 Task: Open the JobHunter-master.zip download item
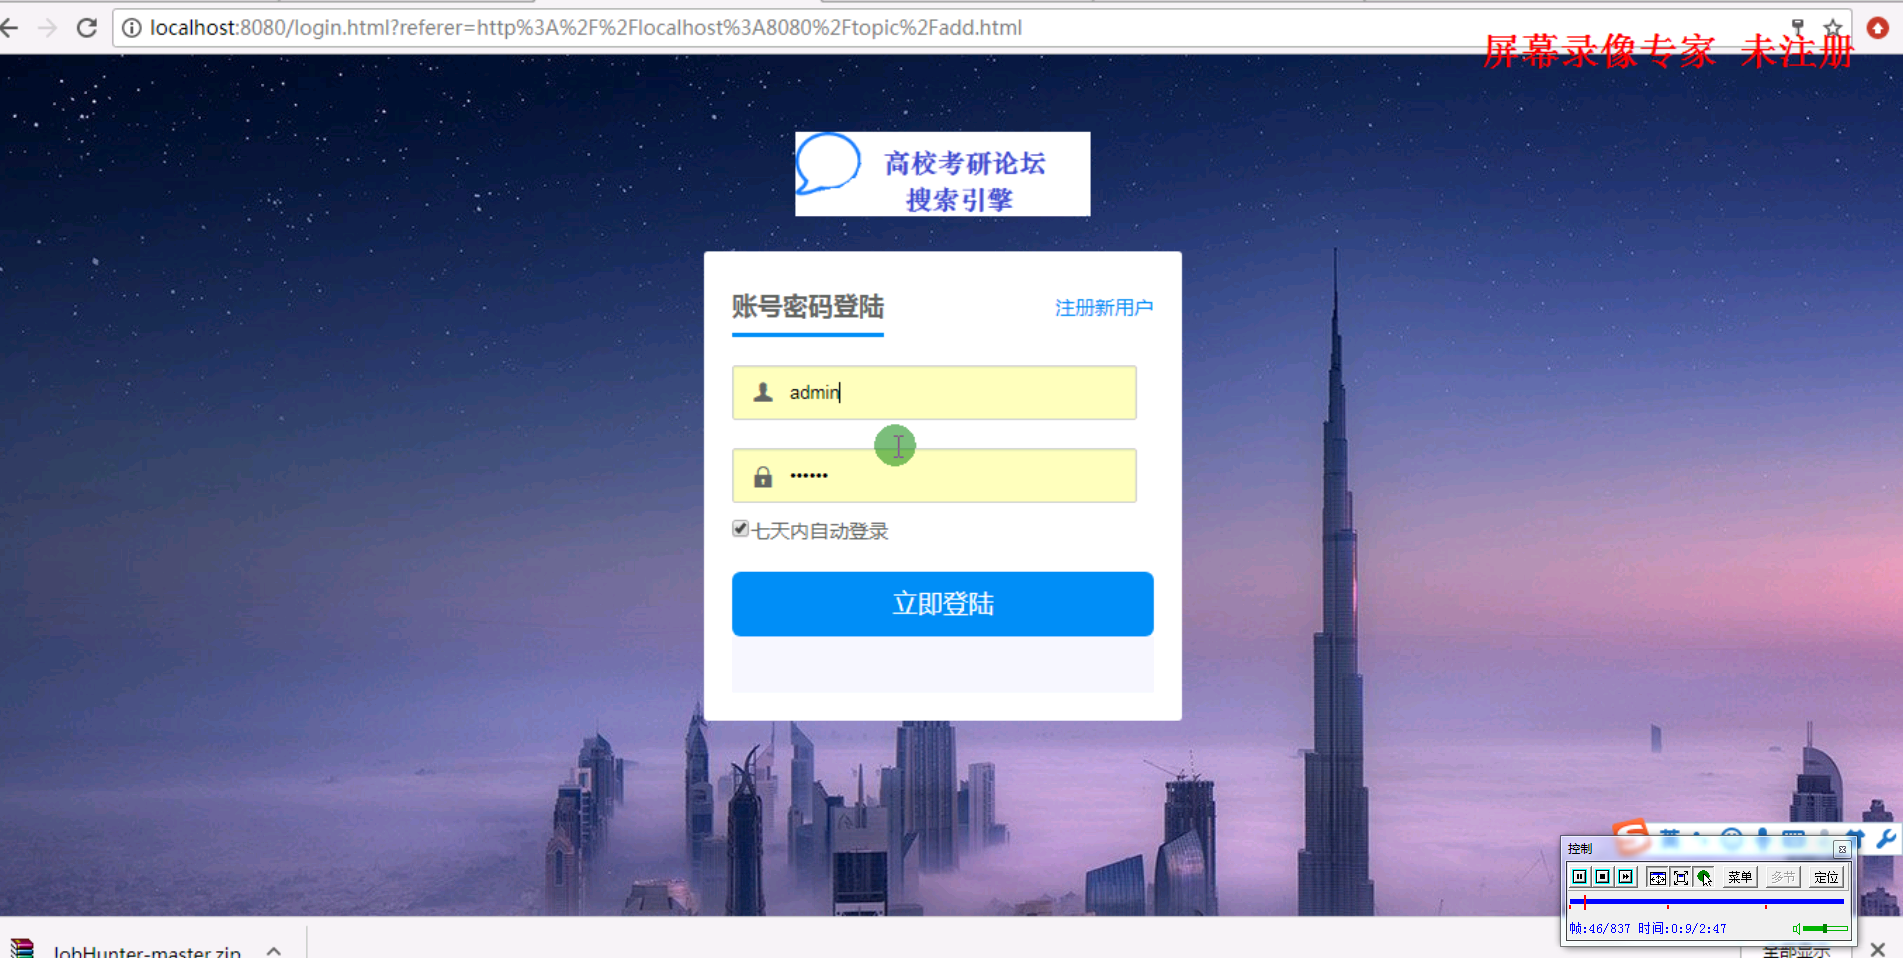point(147,950)
